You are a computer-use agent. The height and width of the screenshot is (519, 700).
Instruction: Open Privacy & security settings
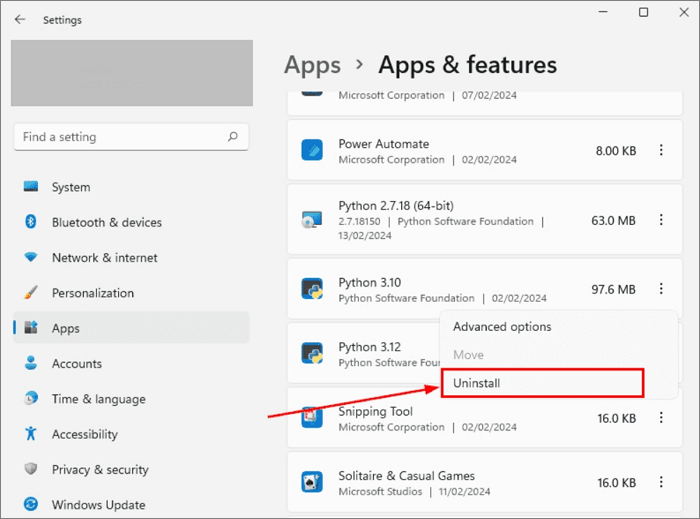tap(100, 470)
